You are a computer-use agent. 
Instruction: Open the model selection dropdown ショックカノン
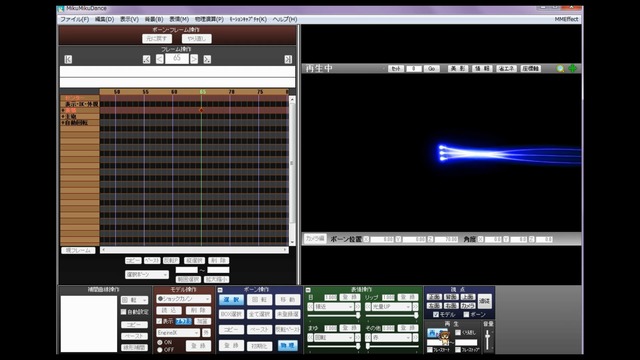[x=184, y=299]
